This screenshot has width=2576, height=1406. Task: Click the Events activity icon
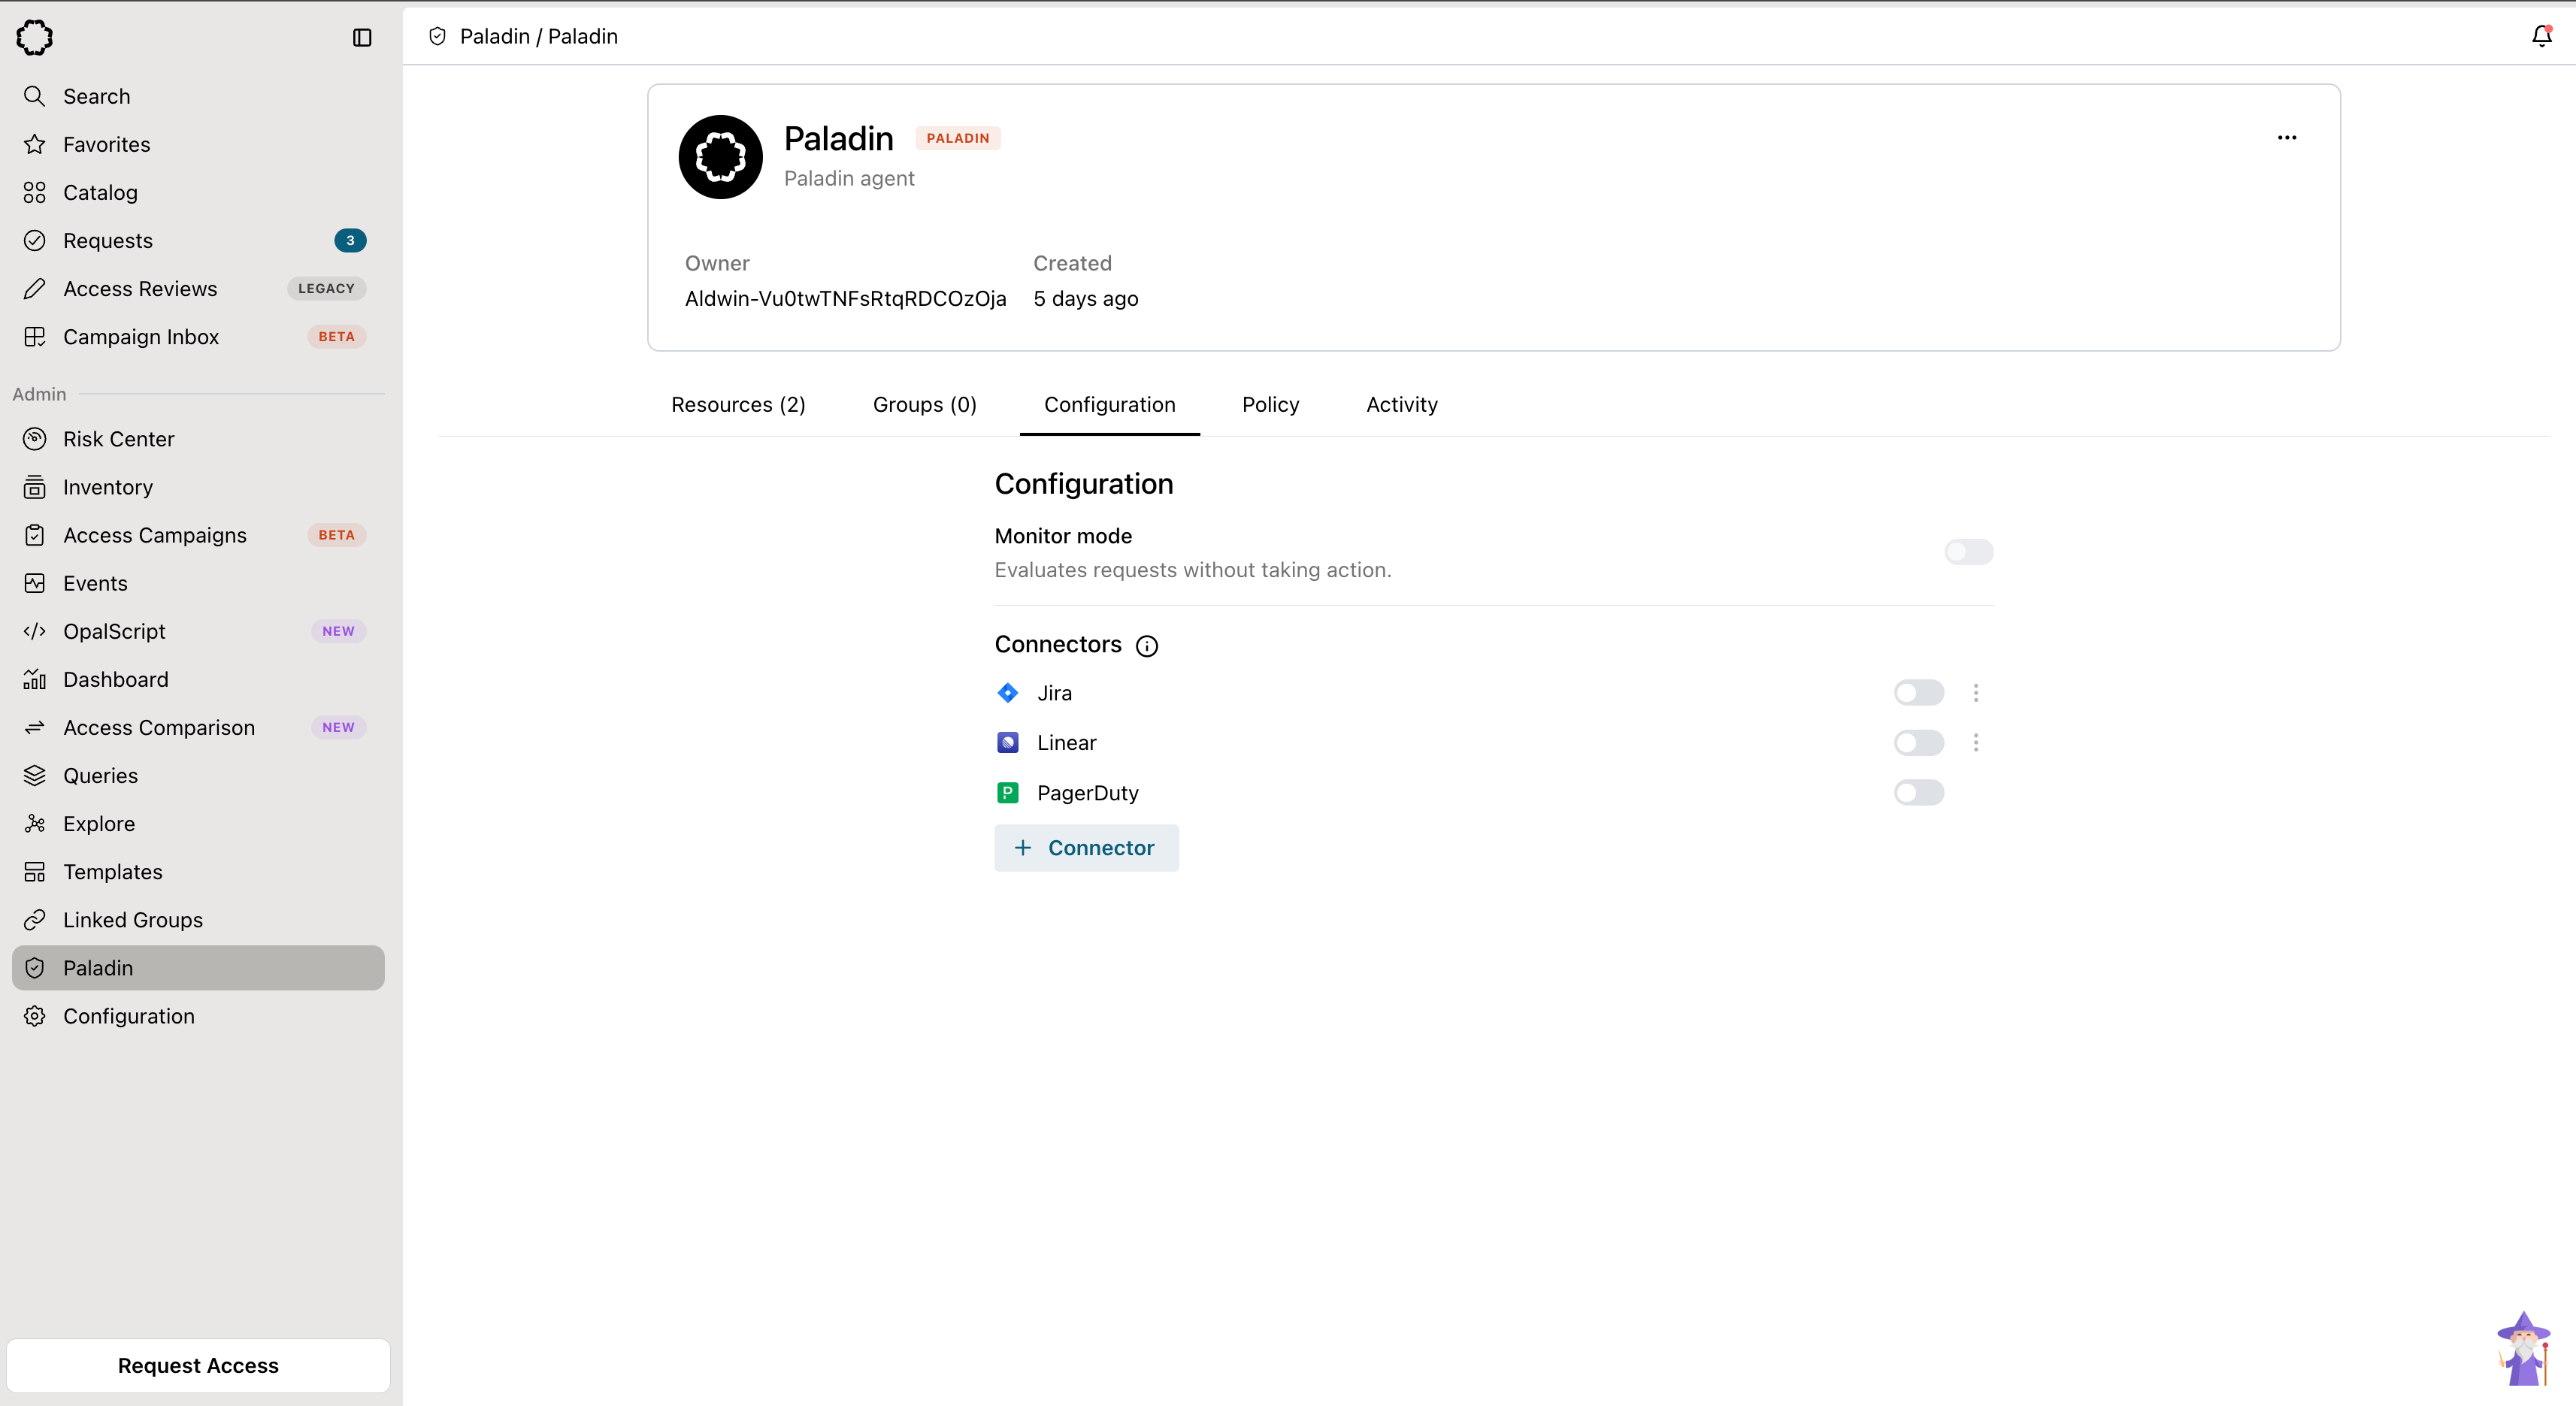(35, 583)
